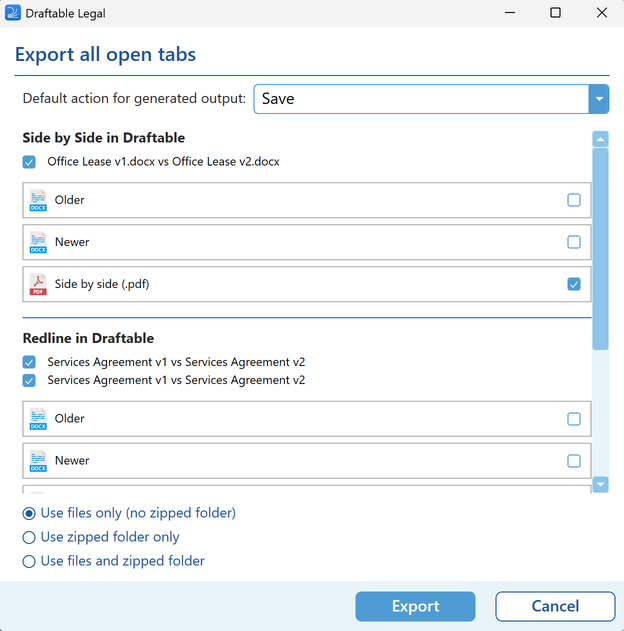Select Use files and zipped folder option
This screenshot has height=631, width=624.
[29, 561]
